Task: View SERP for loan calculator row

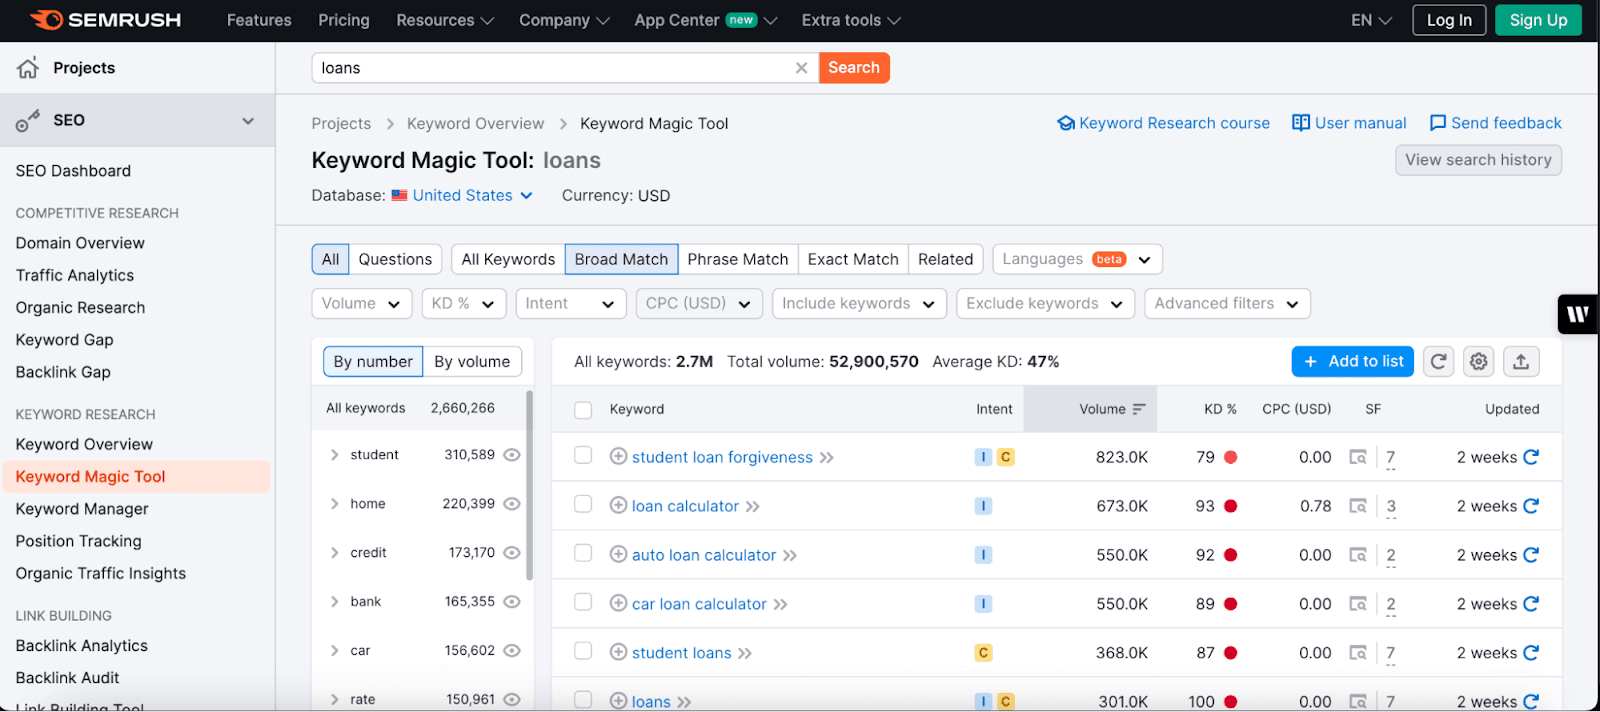Action: coord(1357,506)
